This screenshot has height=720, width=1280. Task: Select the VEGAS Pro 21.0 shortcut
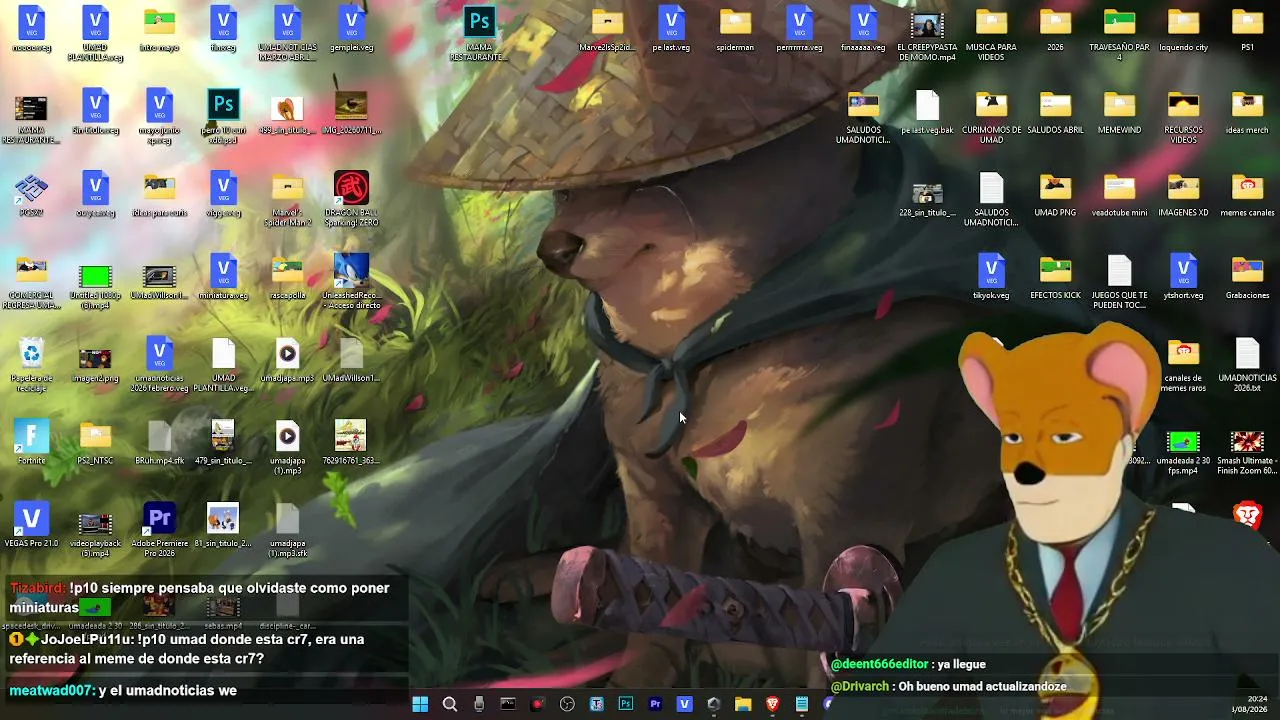(x=31, y=525)
